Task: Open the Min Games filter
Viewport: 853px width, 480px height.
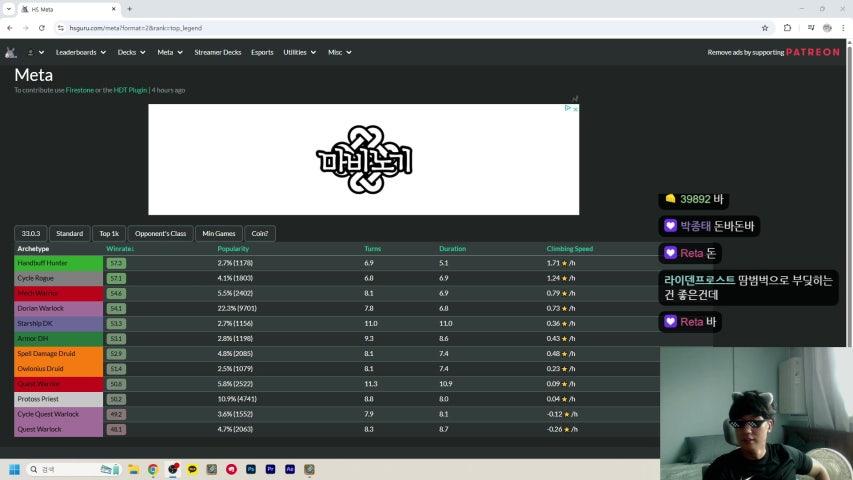Action: click(219, 233)
